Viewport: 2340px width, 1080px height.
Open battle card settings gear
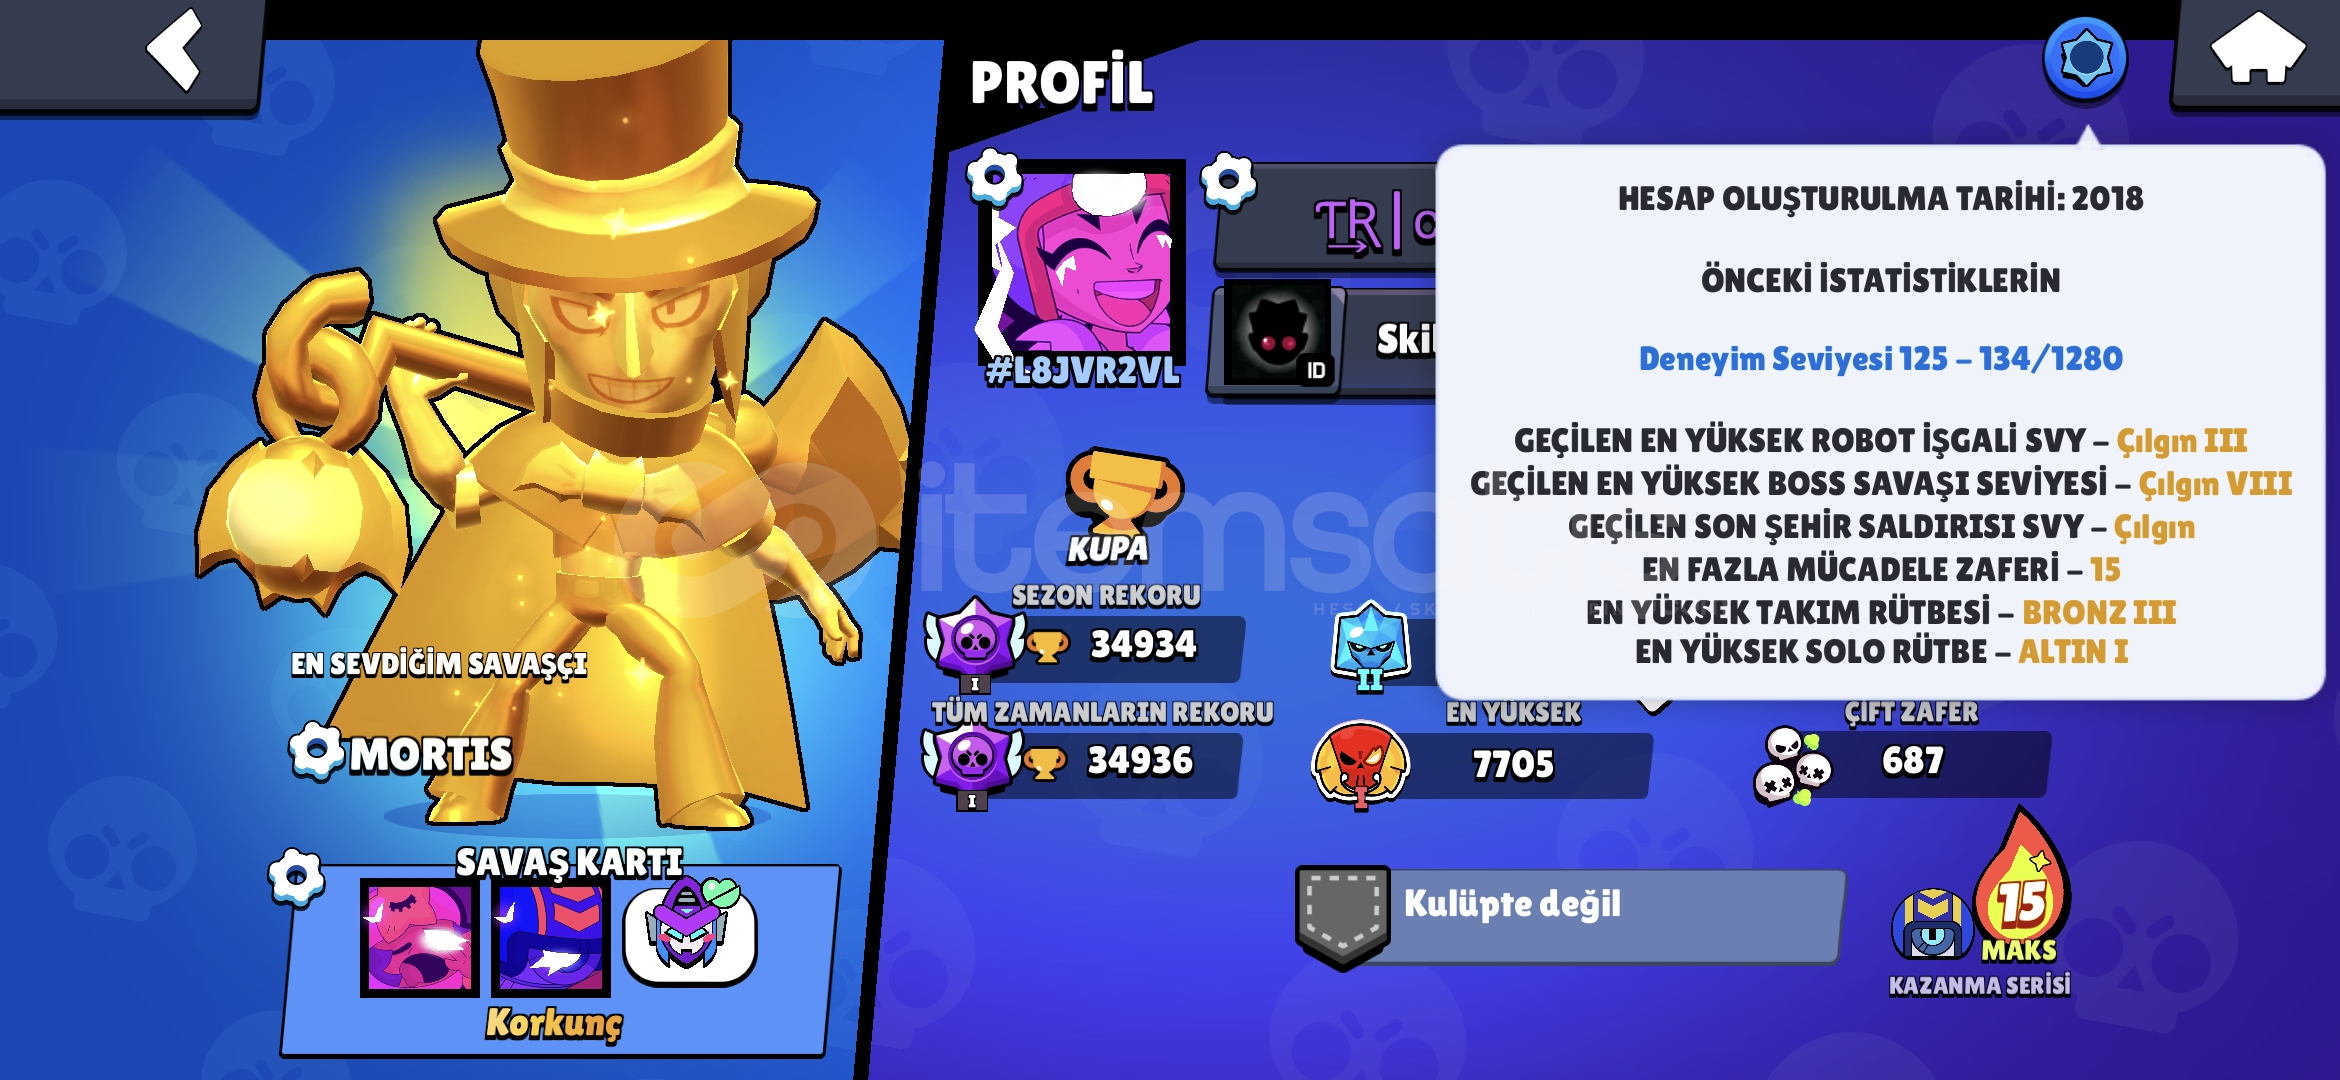pos(296,878)
